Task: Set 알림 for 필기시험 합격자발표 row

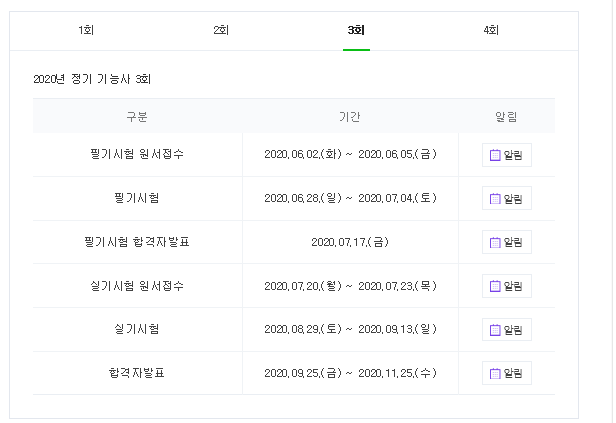Action: click(x=507, y=242)
